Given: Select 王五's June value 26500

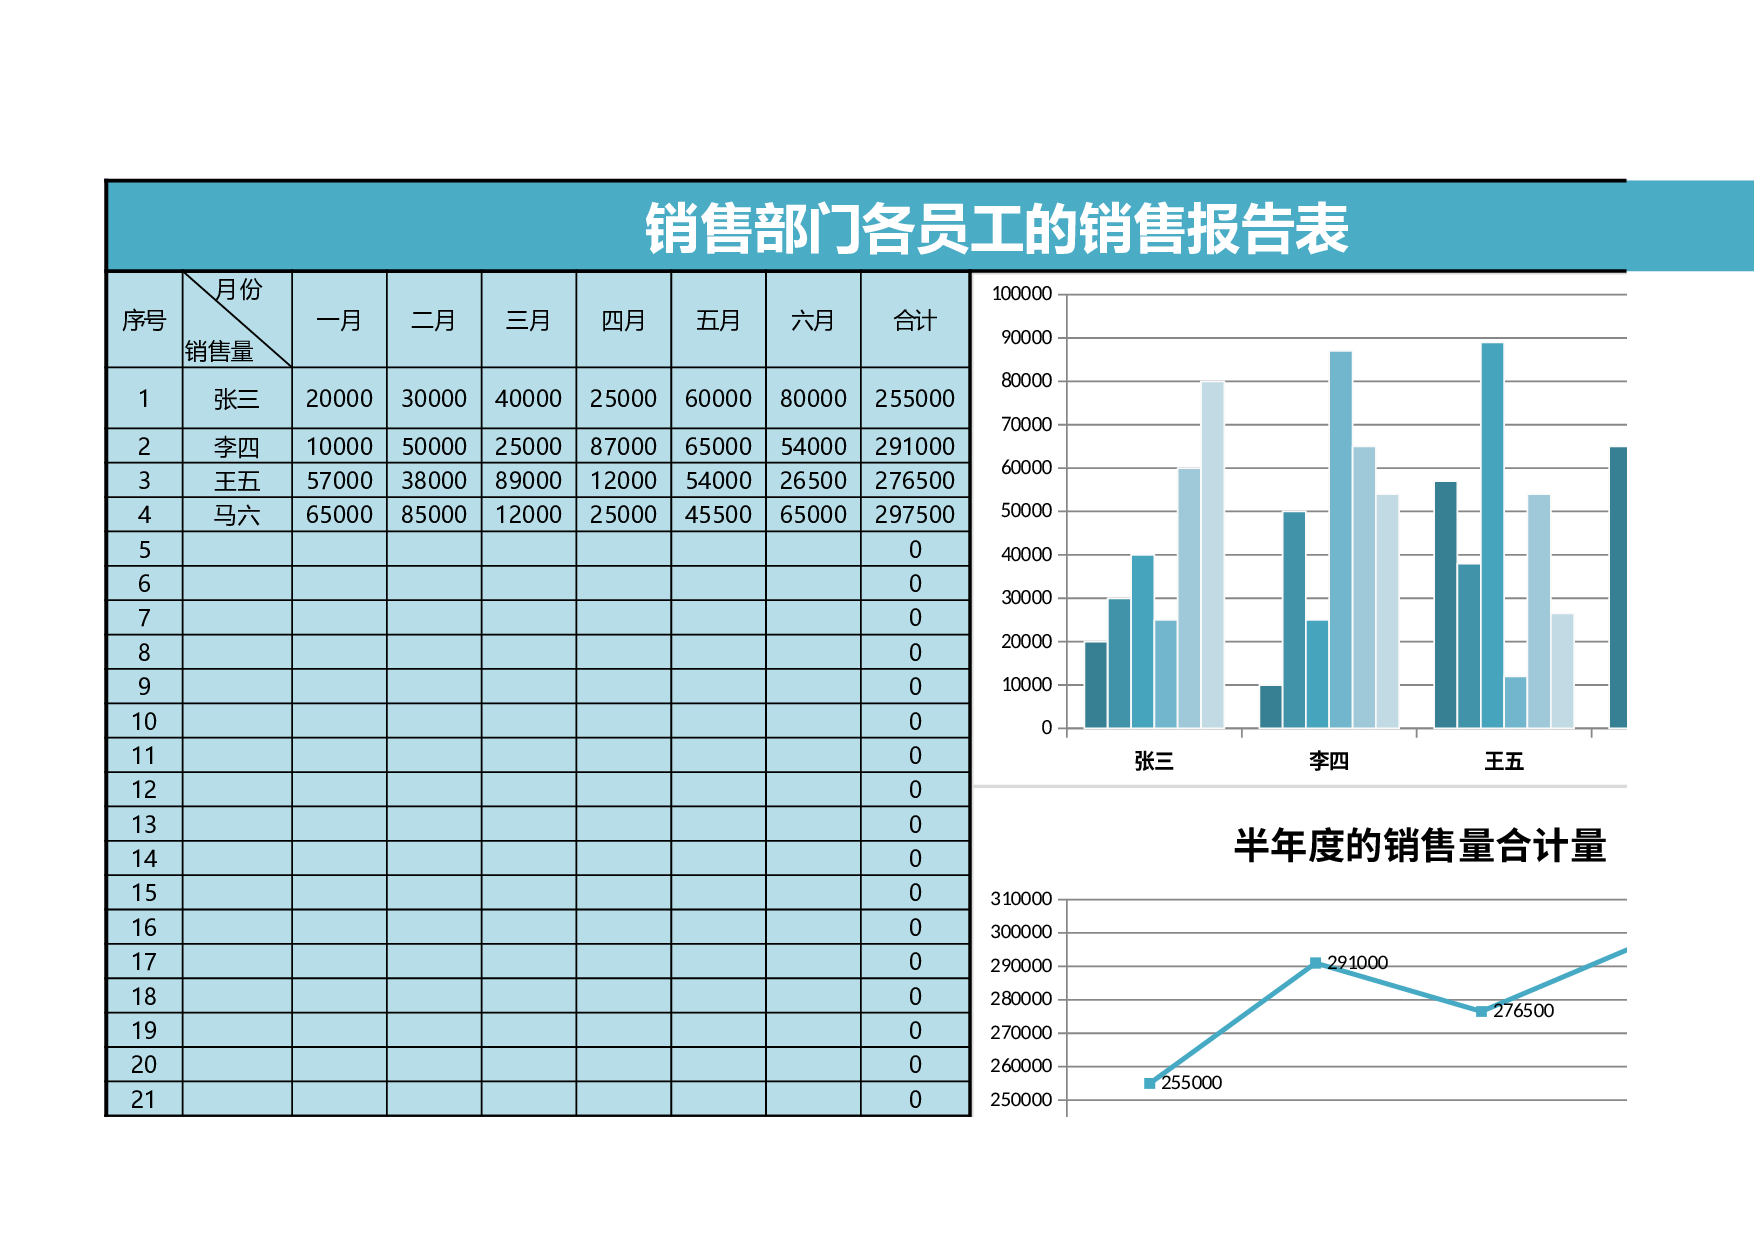Looking at the screenshot, I should [x=813, y=481].
